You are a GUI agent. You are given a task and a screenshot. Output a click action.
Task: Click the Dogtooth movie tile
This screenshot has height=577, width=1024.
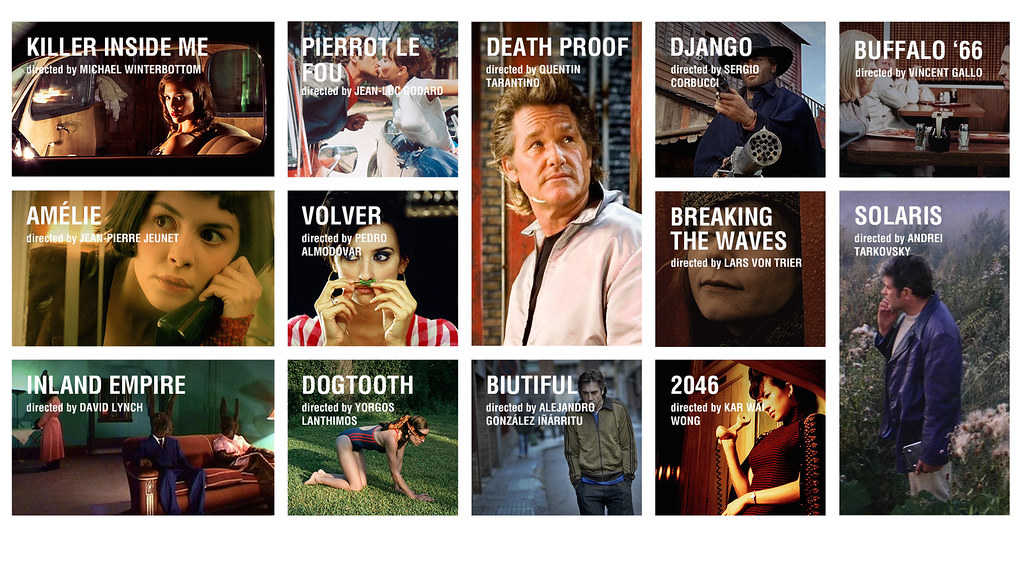(373, 437)
